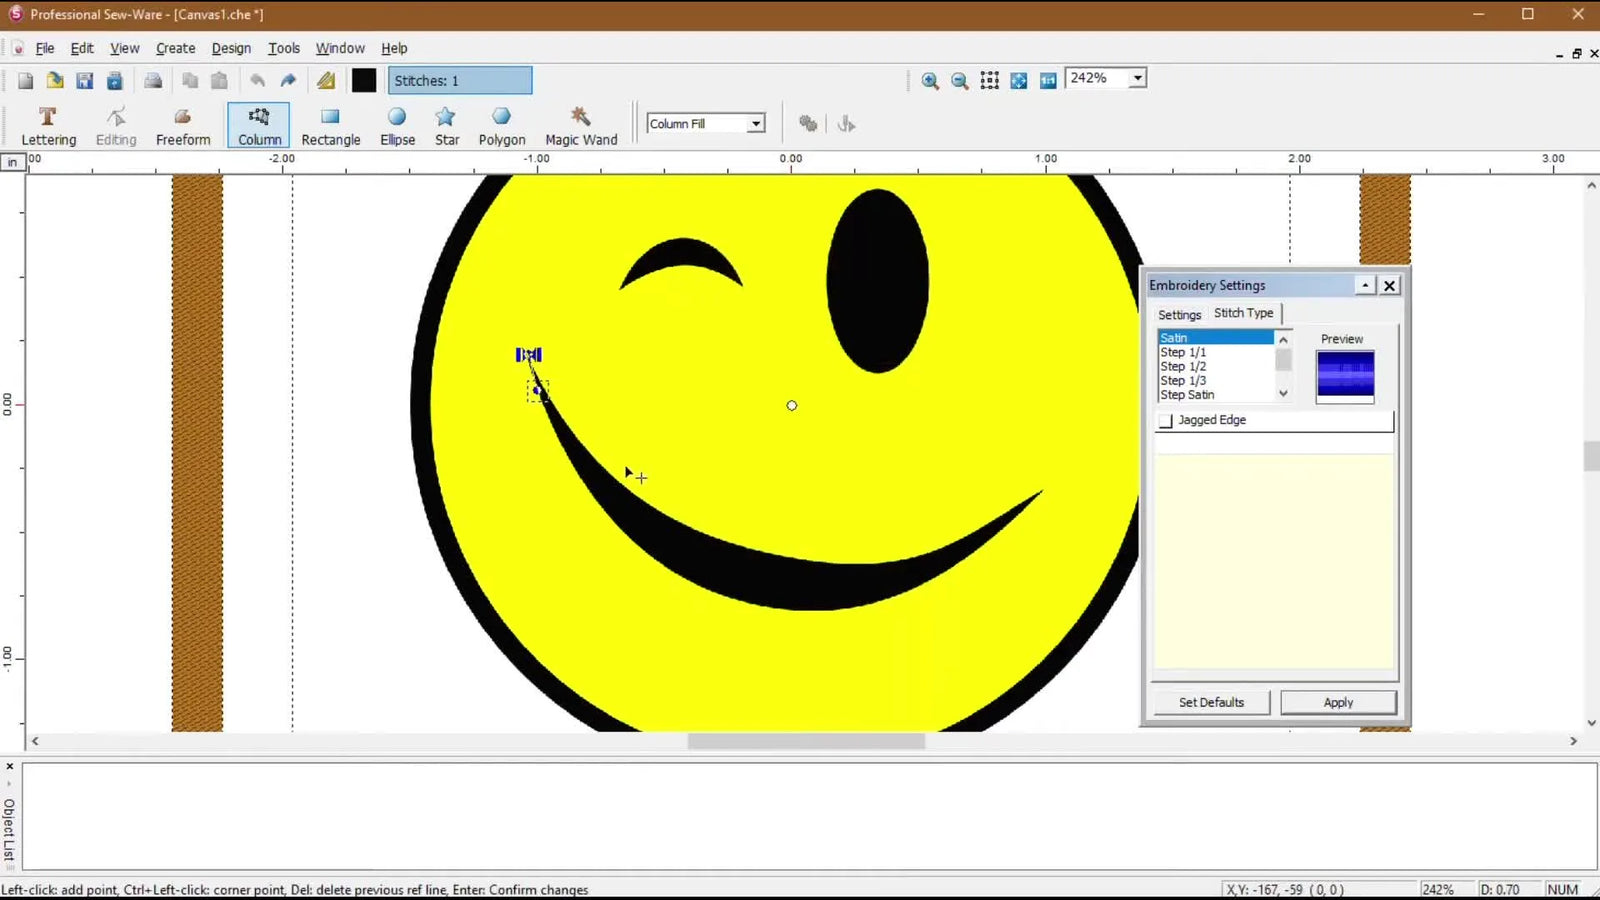The width and height of the screenshot is (1600, 900).
Task: Select Step Satin in stitch list
Action: 1187,395
